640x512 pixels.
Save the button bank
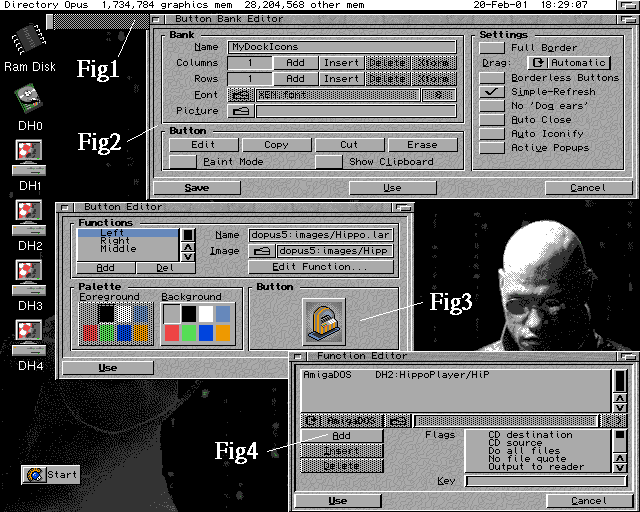point(197,188)
